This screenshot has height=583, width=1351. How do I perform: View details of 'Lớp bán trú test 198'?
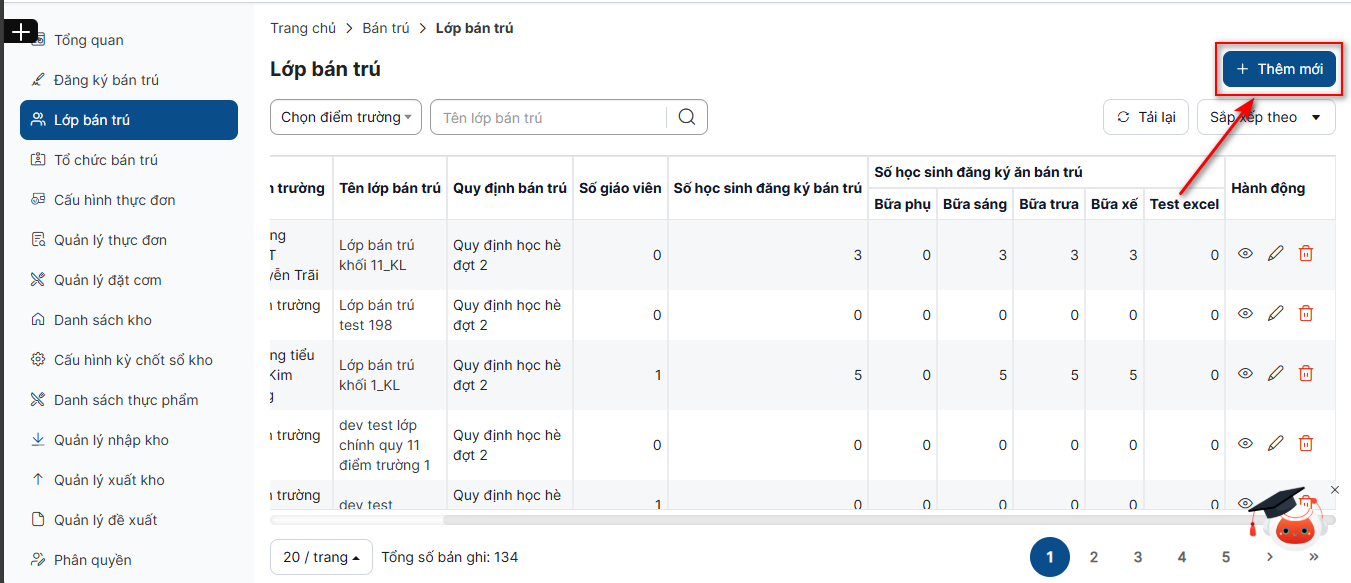point(1245,314)
